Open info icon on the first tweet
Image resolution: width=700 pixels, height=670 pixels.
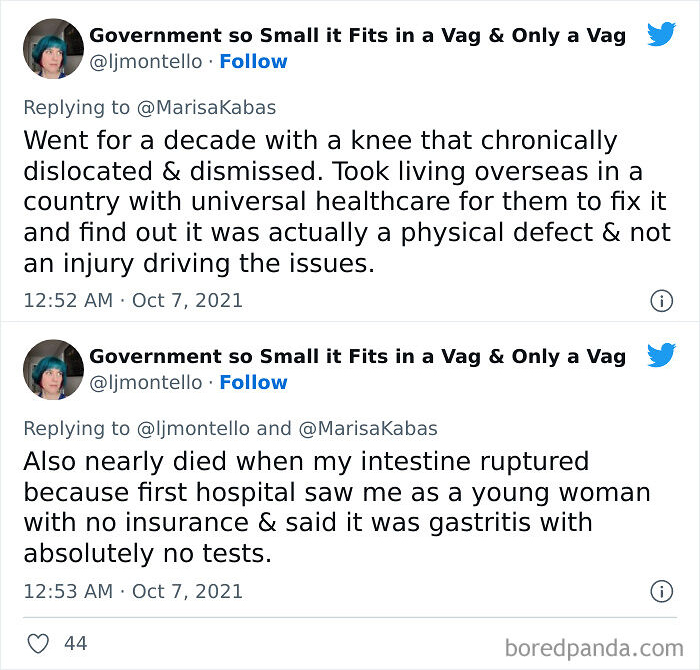[x=661, y=300]
